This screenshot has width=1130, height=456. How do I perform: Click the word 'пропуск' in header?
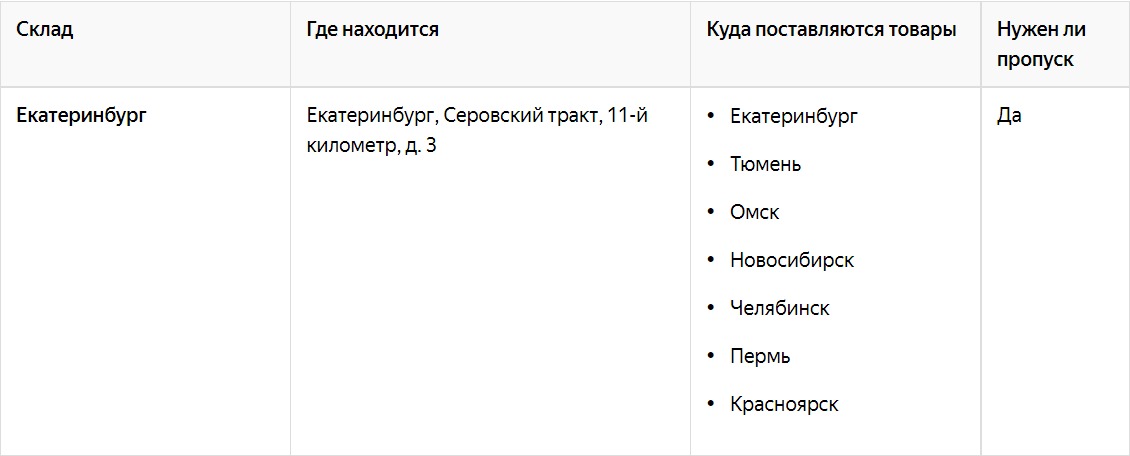(x=1036, y=60)
